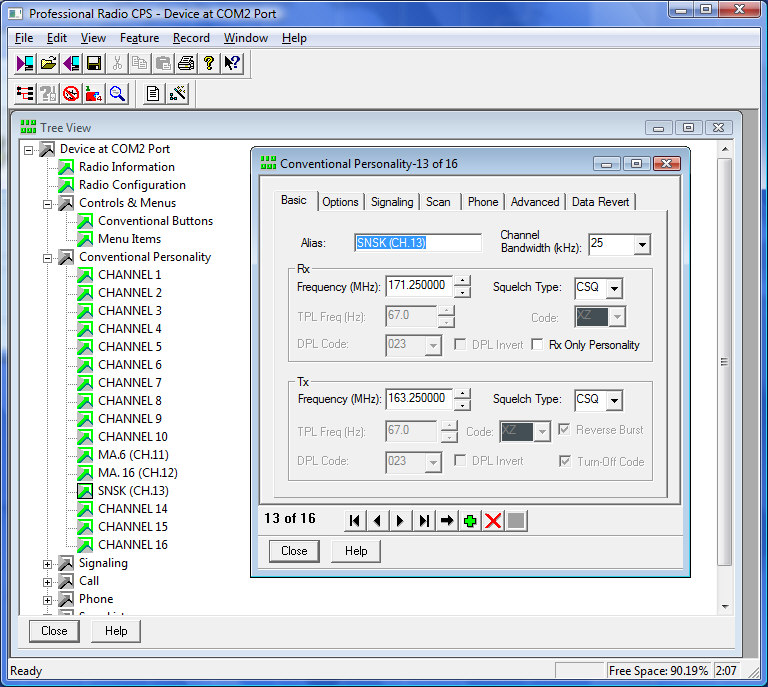The width and height of the screenshot is (768, 687).
Task: Expand the Signaling tree node
Action: tap(47, 563)
